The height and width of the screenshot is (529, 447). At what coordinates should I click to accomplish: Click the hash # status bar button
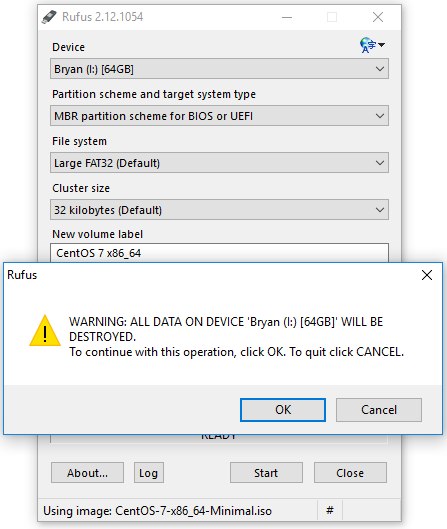[x=330, y=510]
